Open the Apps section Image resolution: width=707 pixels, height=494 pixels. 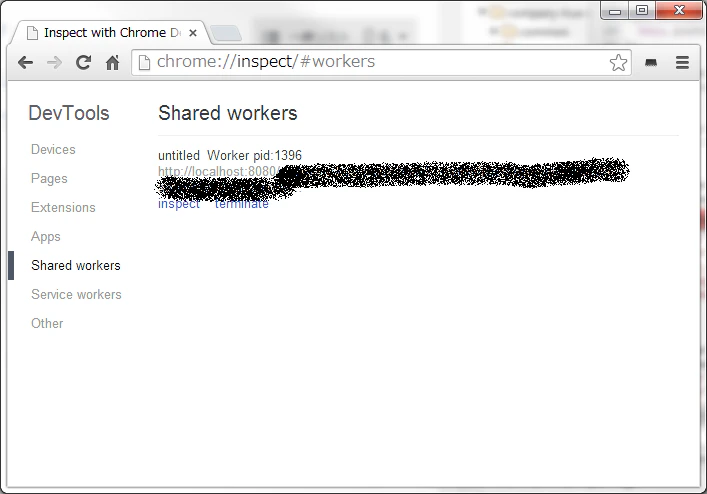coord(46,236)
